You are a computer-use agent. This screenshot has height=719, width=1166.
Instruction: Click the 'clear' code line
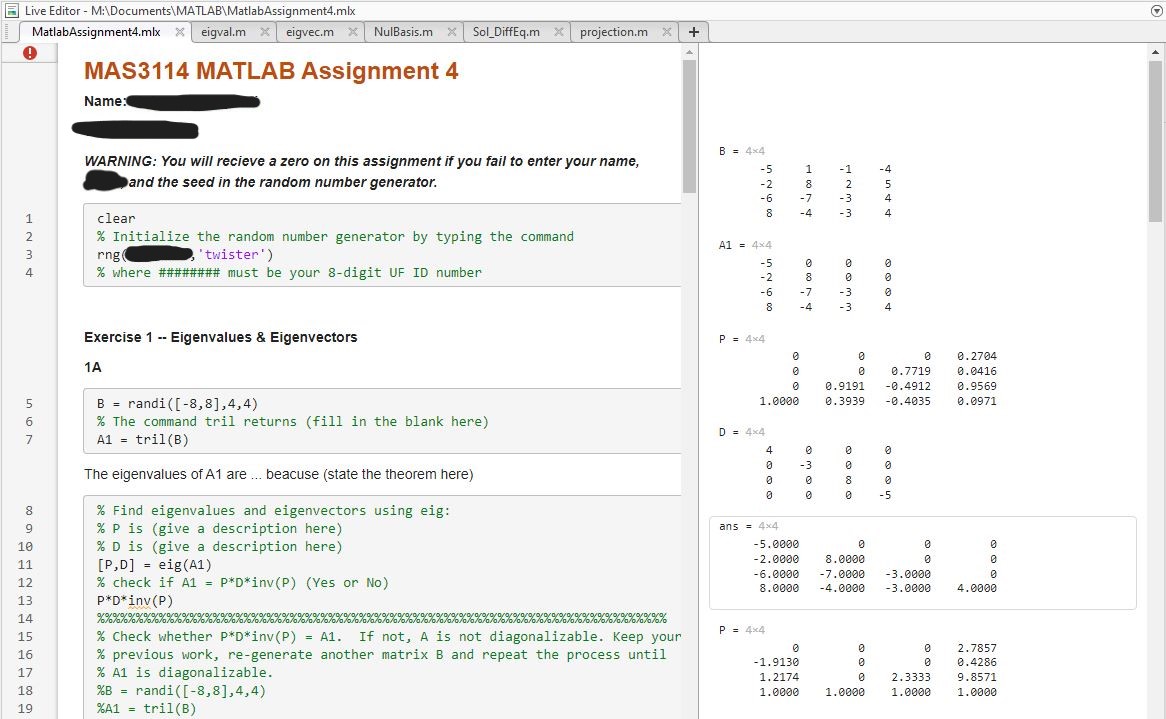click(116, 219)
